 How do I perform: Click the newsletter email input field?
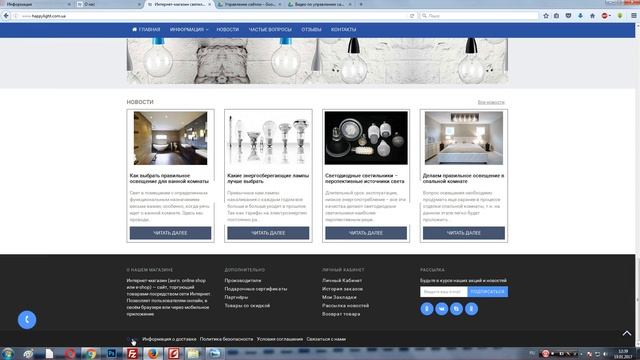tap(444, 292)
